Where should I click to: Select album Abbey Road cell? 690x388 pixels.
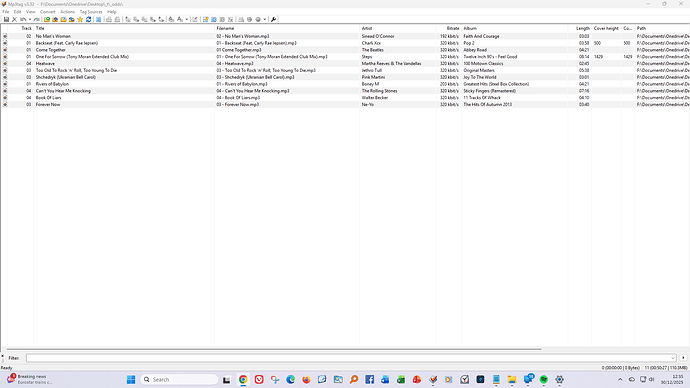point(475,50)
